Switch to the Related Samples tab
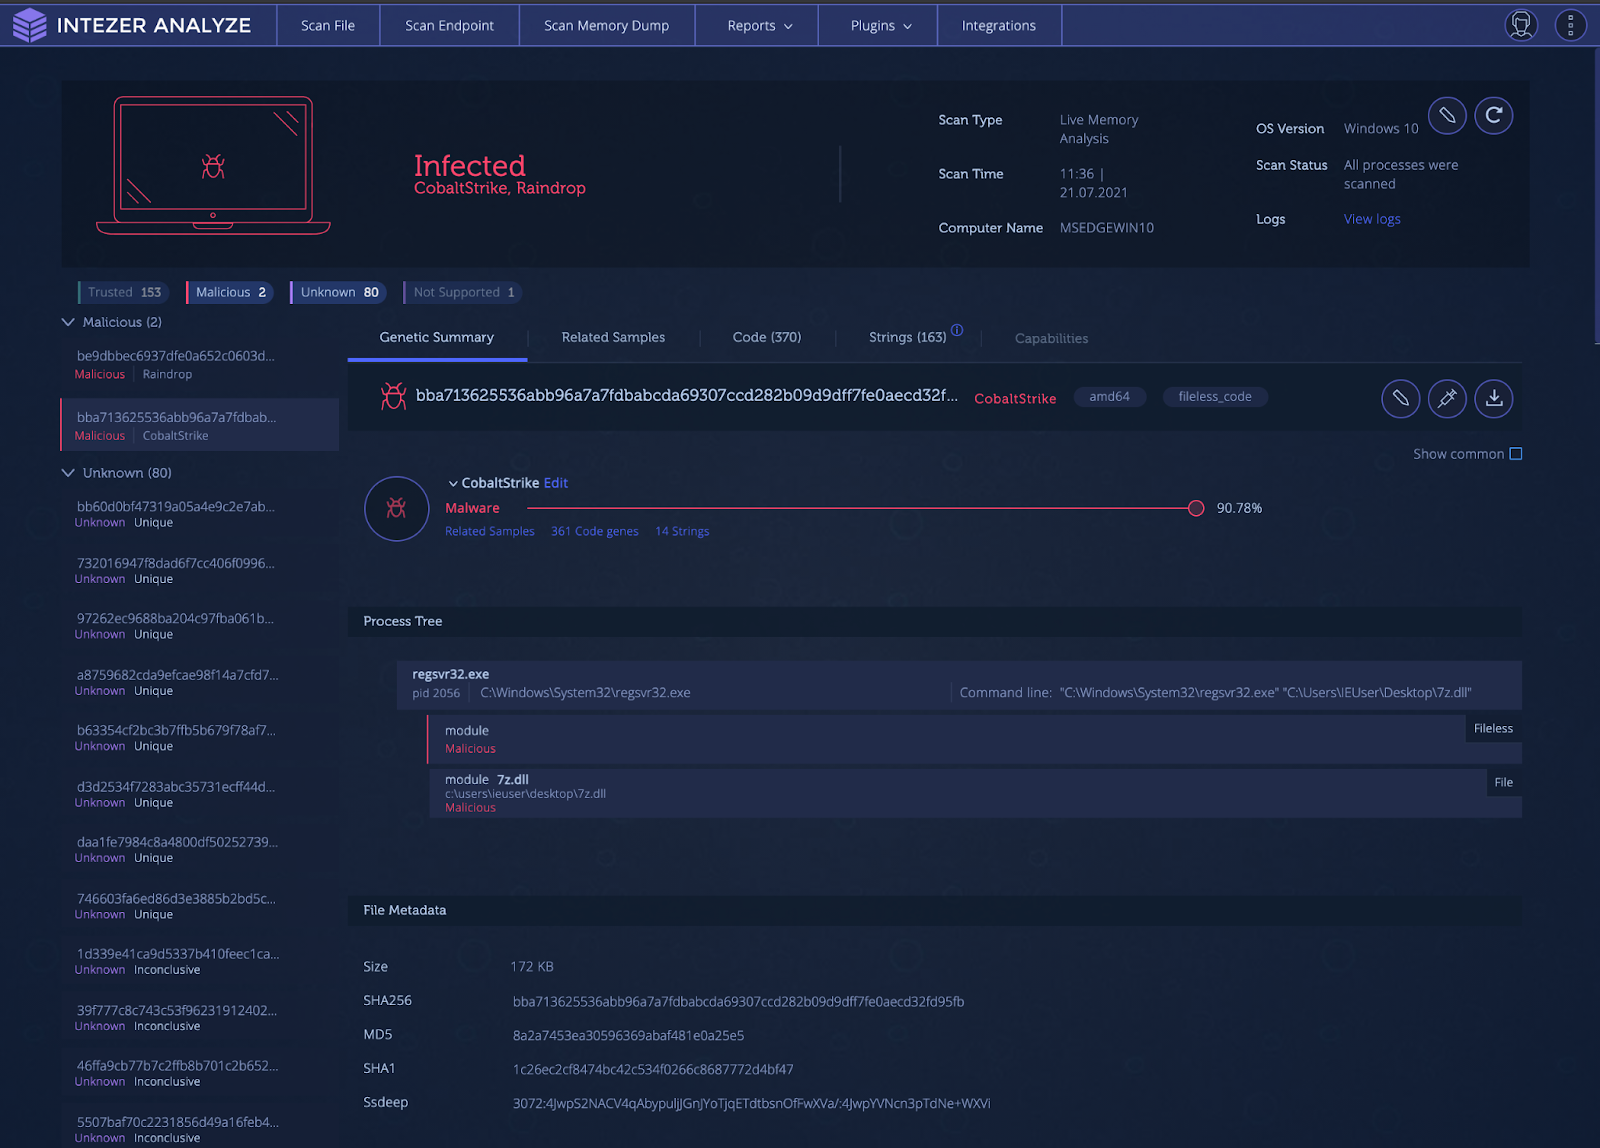The width and height of the screenshot is (1600, 1148). click(613, 338)
